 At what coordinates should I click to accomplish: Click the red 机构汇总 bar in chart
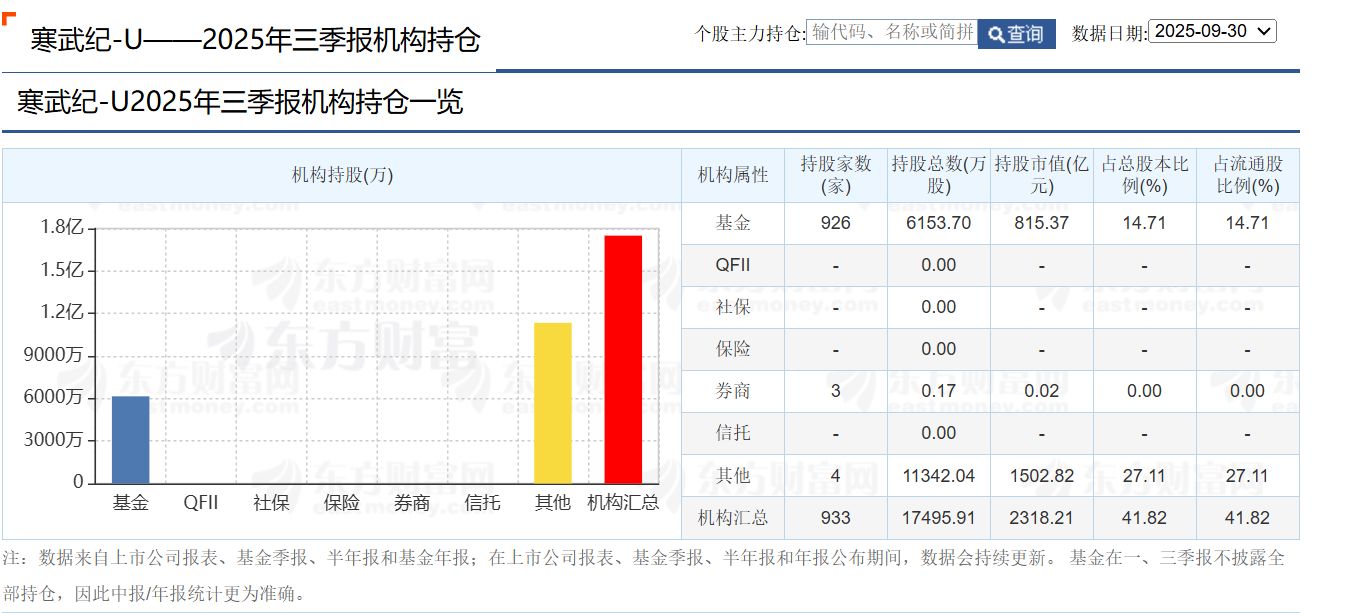click(623, 359)
